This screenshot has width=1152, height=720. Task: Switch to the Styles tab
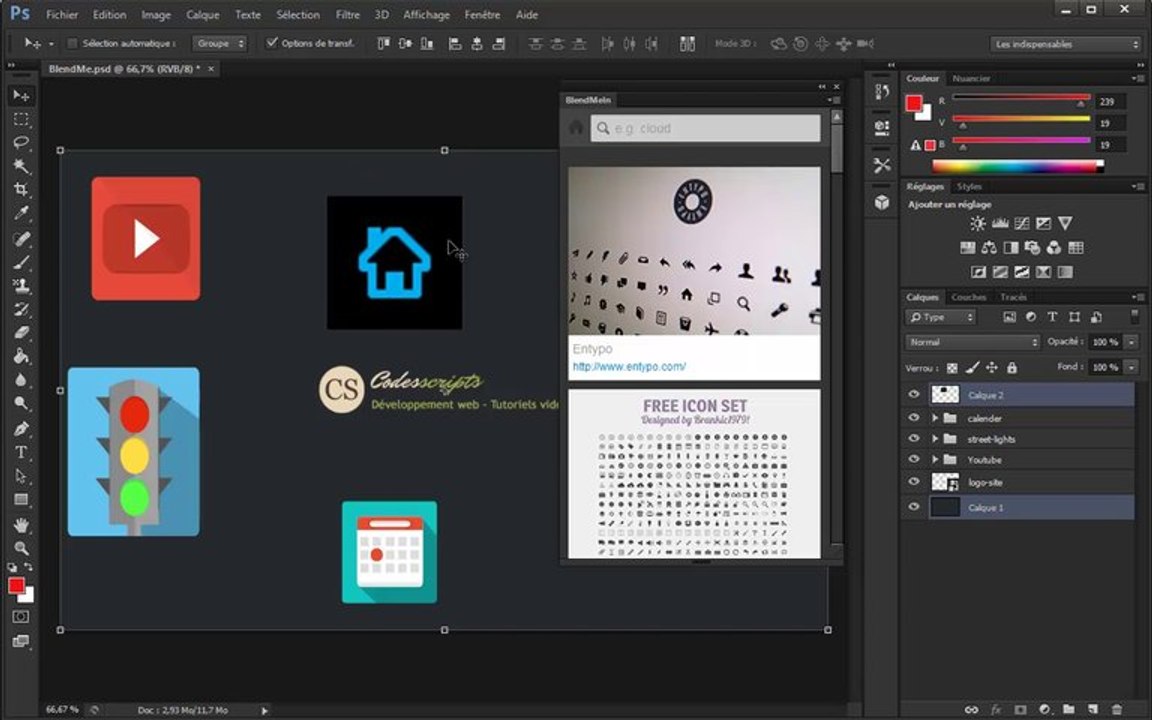[x=969, y=187]
